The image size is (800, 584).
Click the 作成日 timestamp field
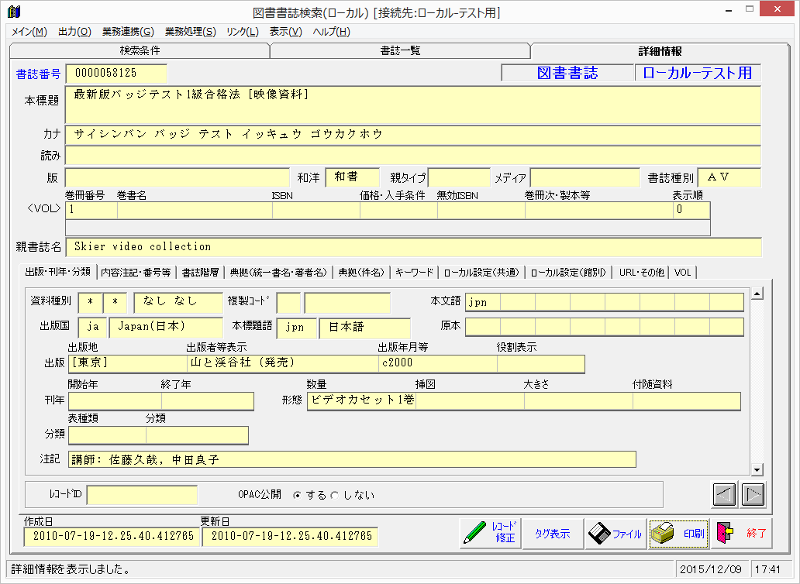click(112, 536)
